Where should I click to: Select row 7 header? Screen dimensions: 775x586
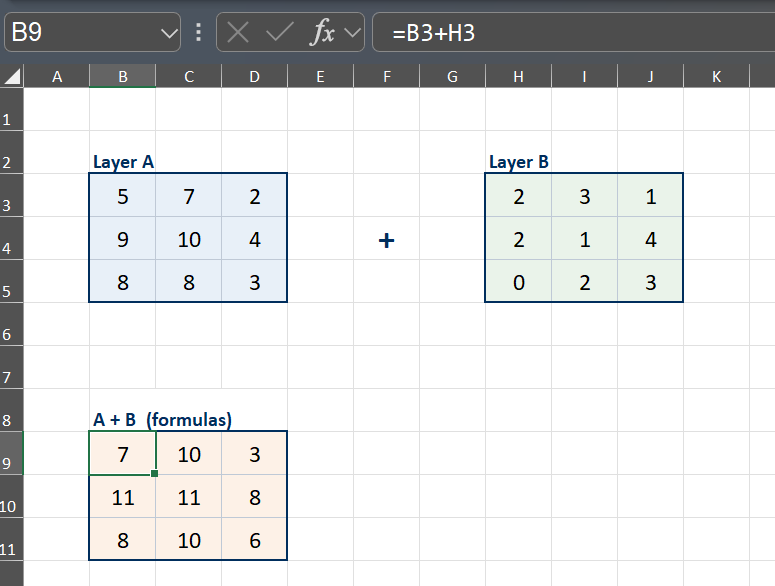pos(11,367)
